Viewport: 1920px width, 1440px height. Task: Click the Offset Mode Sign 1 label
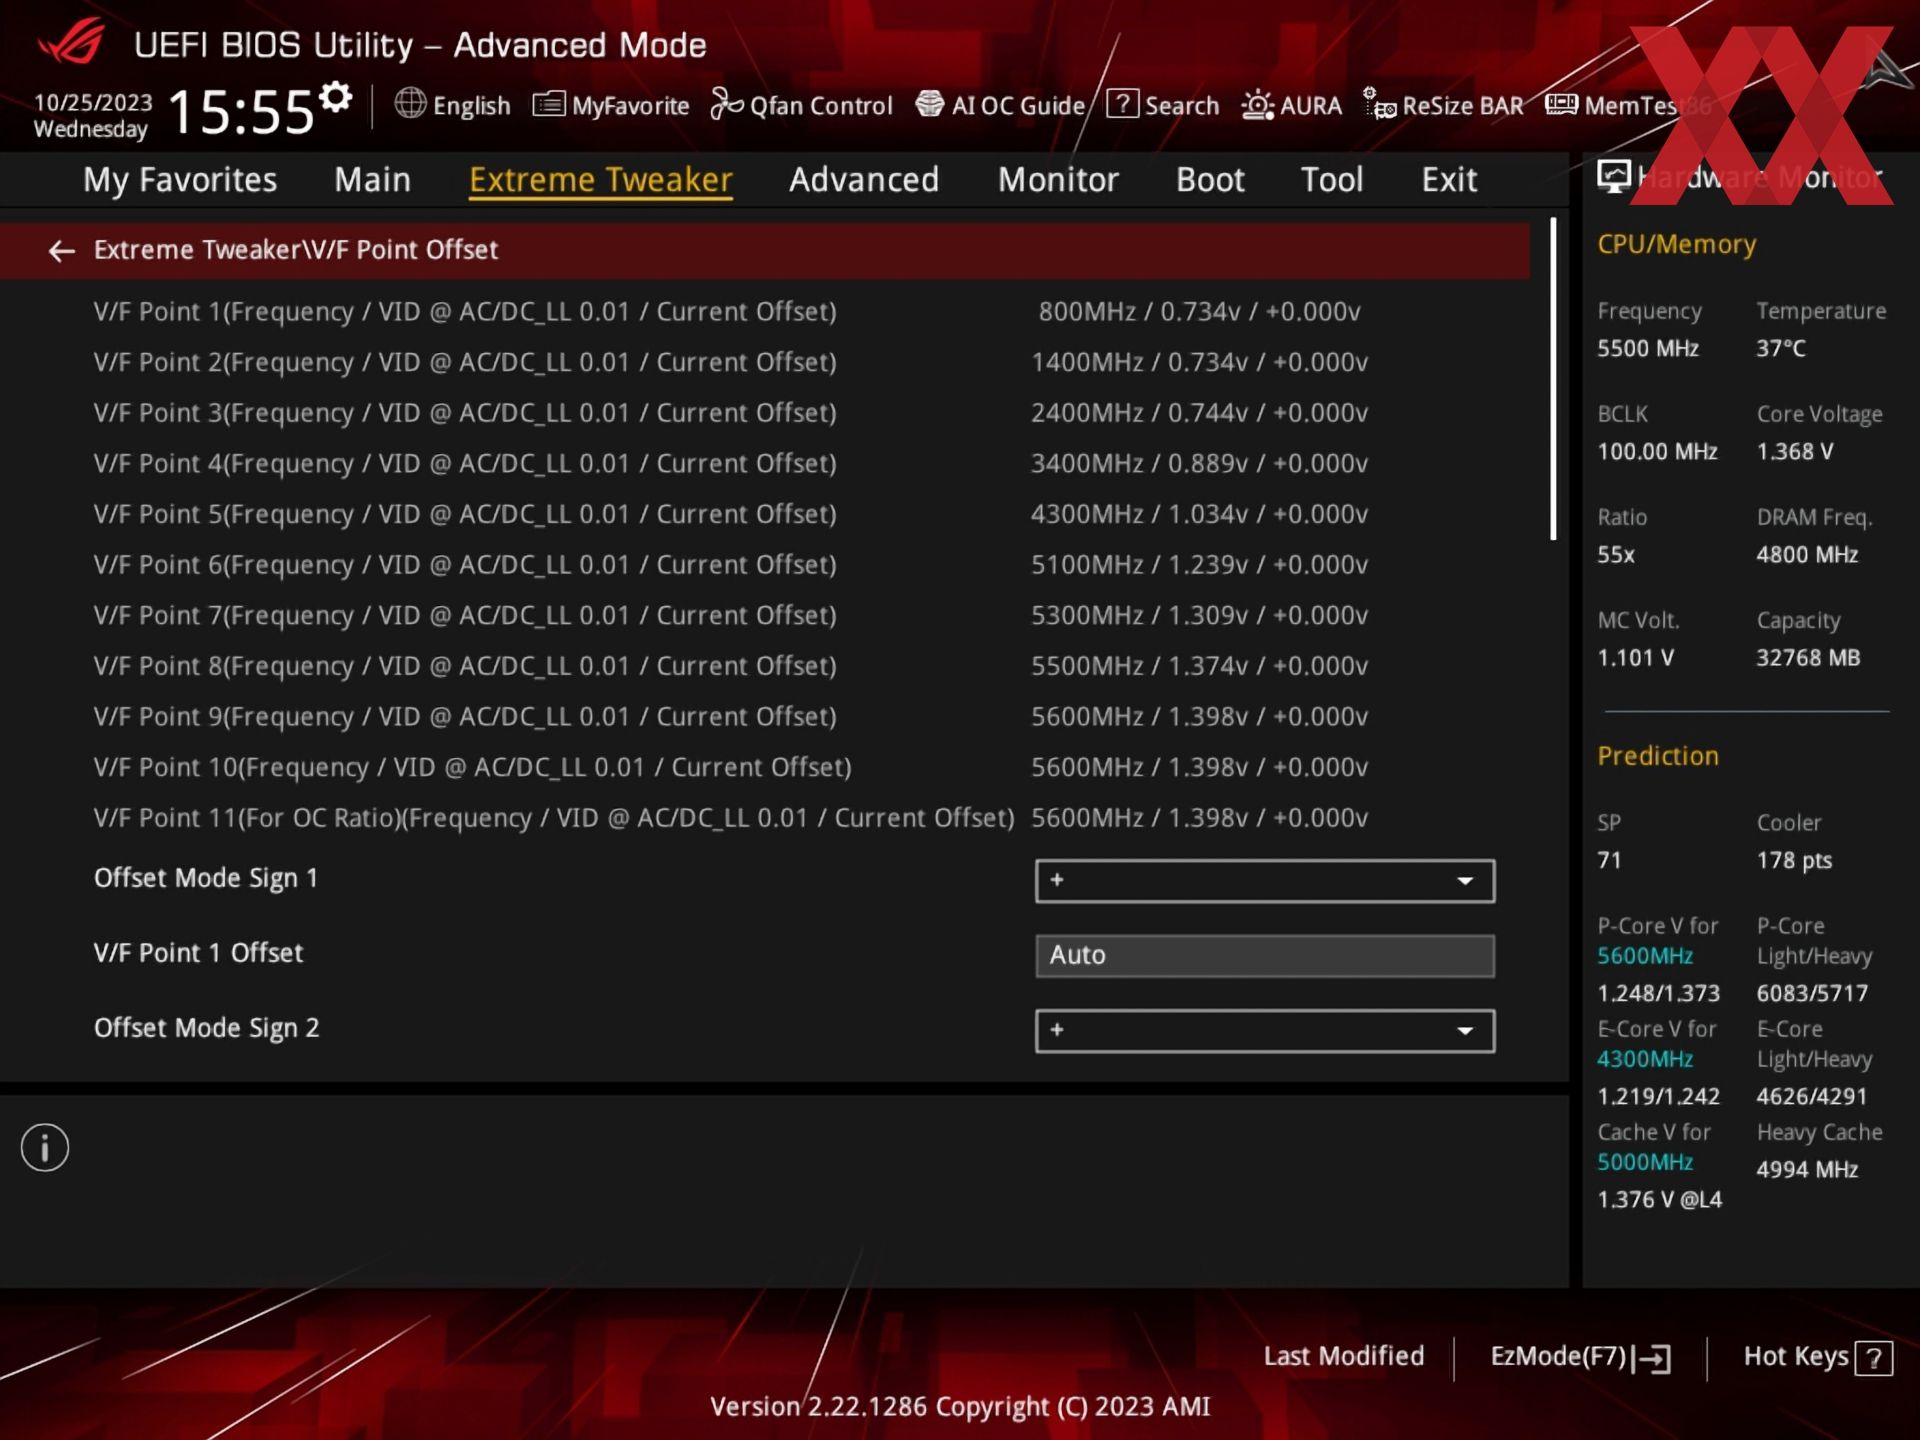coord(206,879)
